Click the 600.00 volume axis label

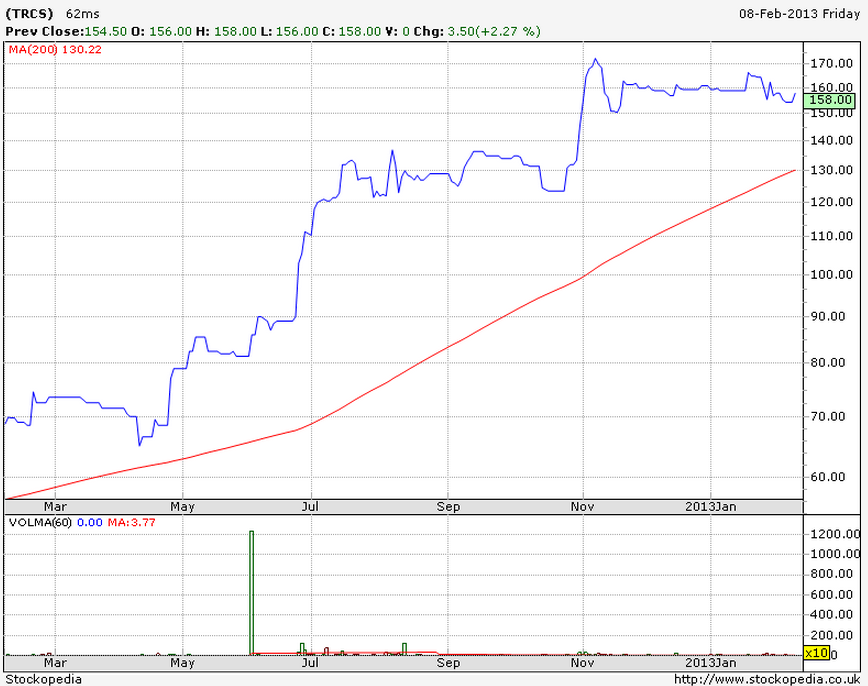click(831, 595)
